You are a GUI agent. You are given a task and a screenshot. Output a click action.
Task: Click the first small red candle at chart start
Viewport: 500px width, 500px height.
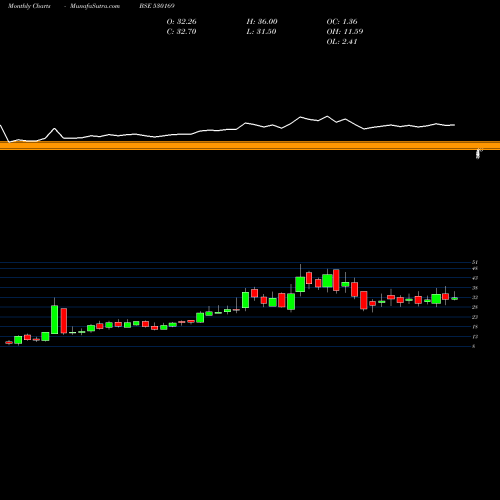coord(9,342)
